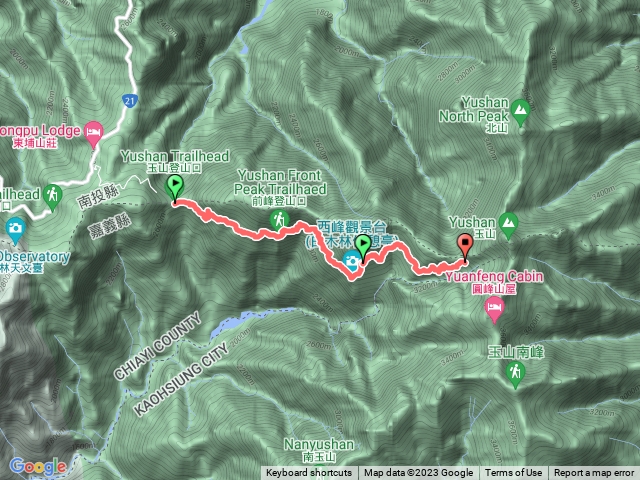Click the Yuanfeng Cabin lodging pin
The width and height of the screenshot is (640, 480).
tap(494, 310)
